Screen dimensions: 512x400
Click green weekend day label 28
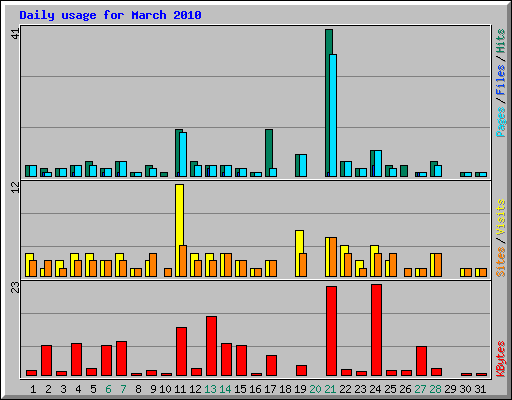pos(435,389)
